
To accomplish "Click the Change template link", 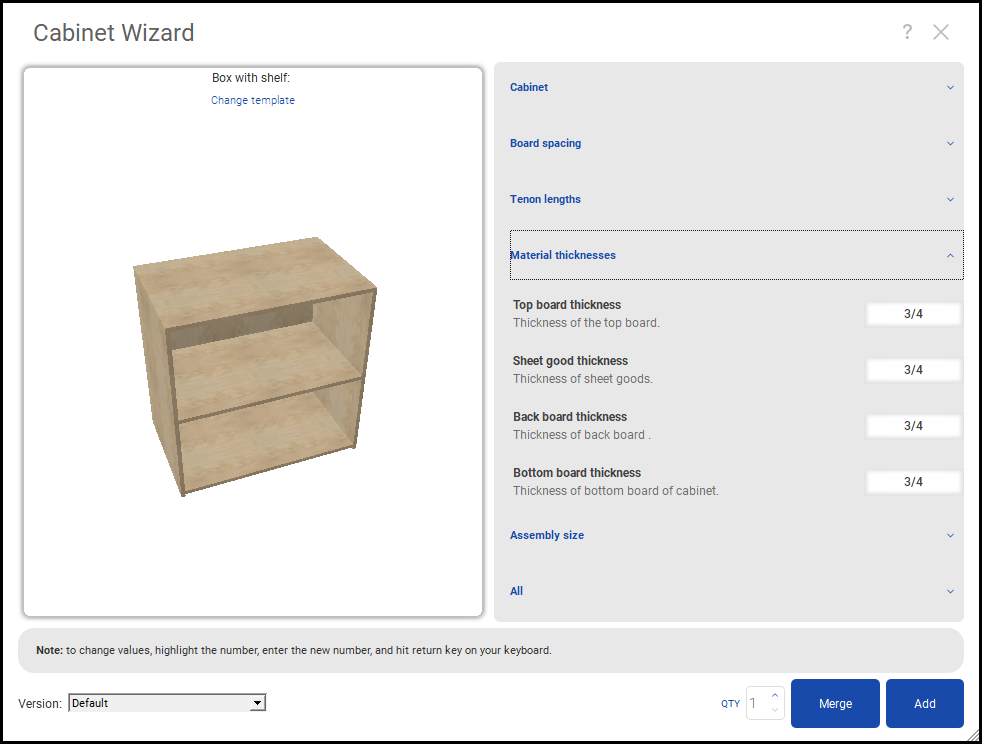I will (x=252, y=100).
